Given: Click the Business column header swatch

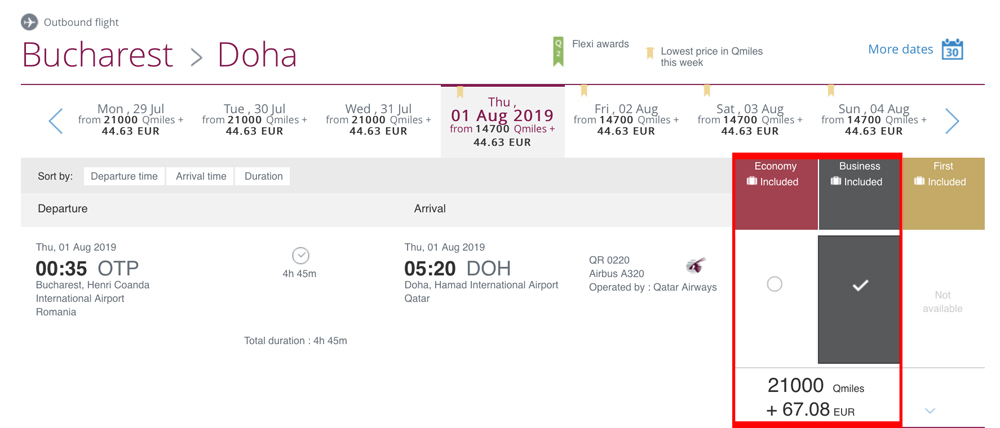Looking at the screenshot, I should [x=859, y=194].
